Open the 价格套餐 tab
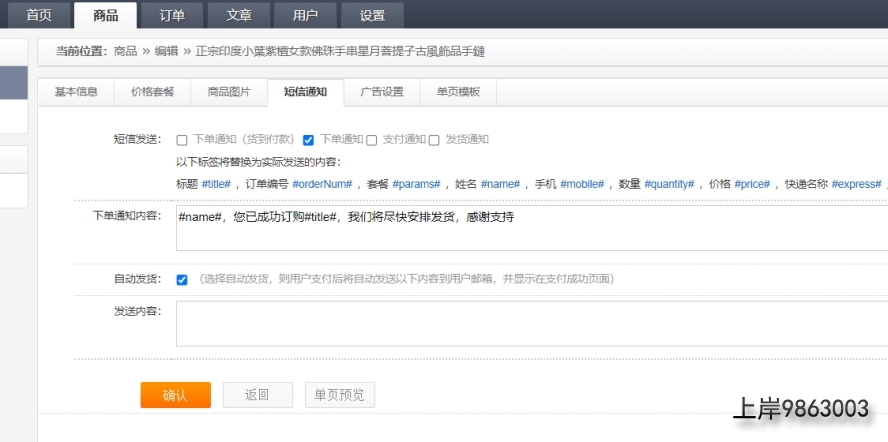This screenshot has width=888, height=442. pyautogui.click(x=152, y=92)
